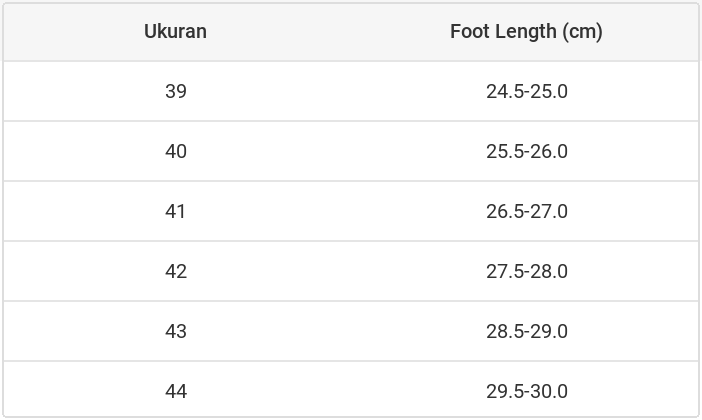Click the 25.5-26.0 foot length cell
This screenshot has width=702, height=420.
(527, 151)
